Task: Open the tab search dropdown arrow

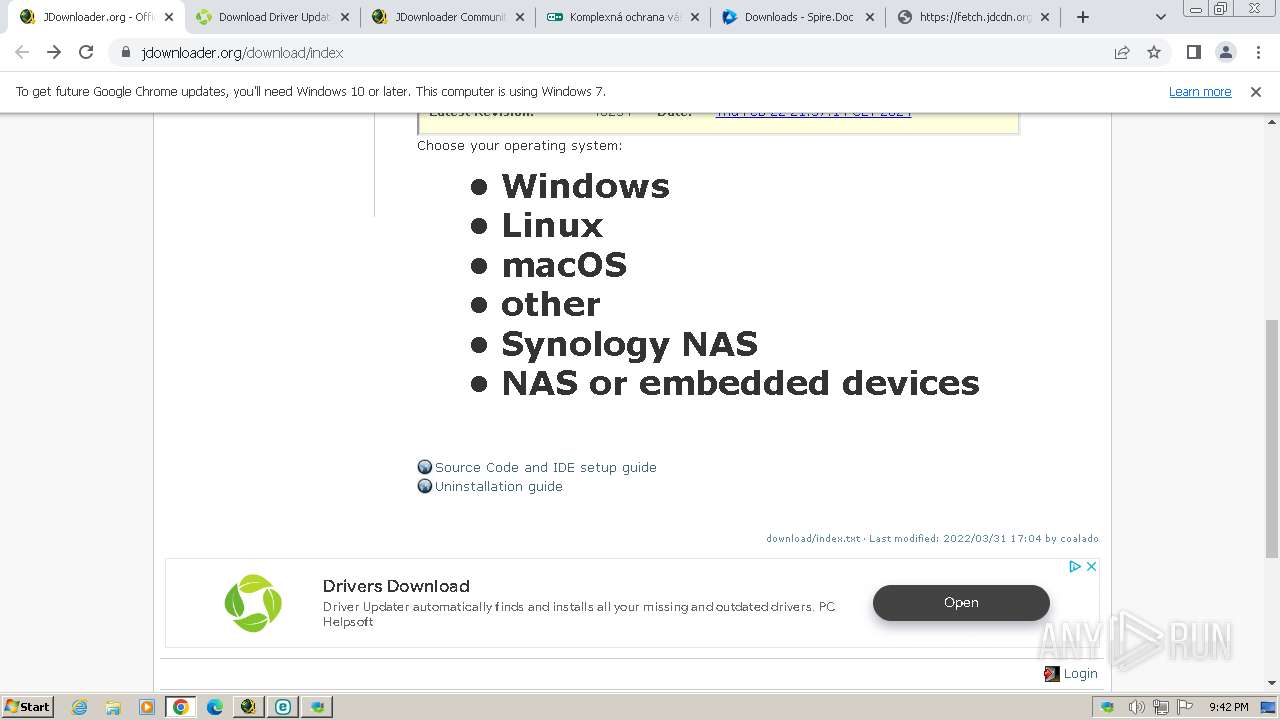Action: pos(1161,17)
